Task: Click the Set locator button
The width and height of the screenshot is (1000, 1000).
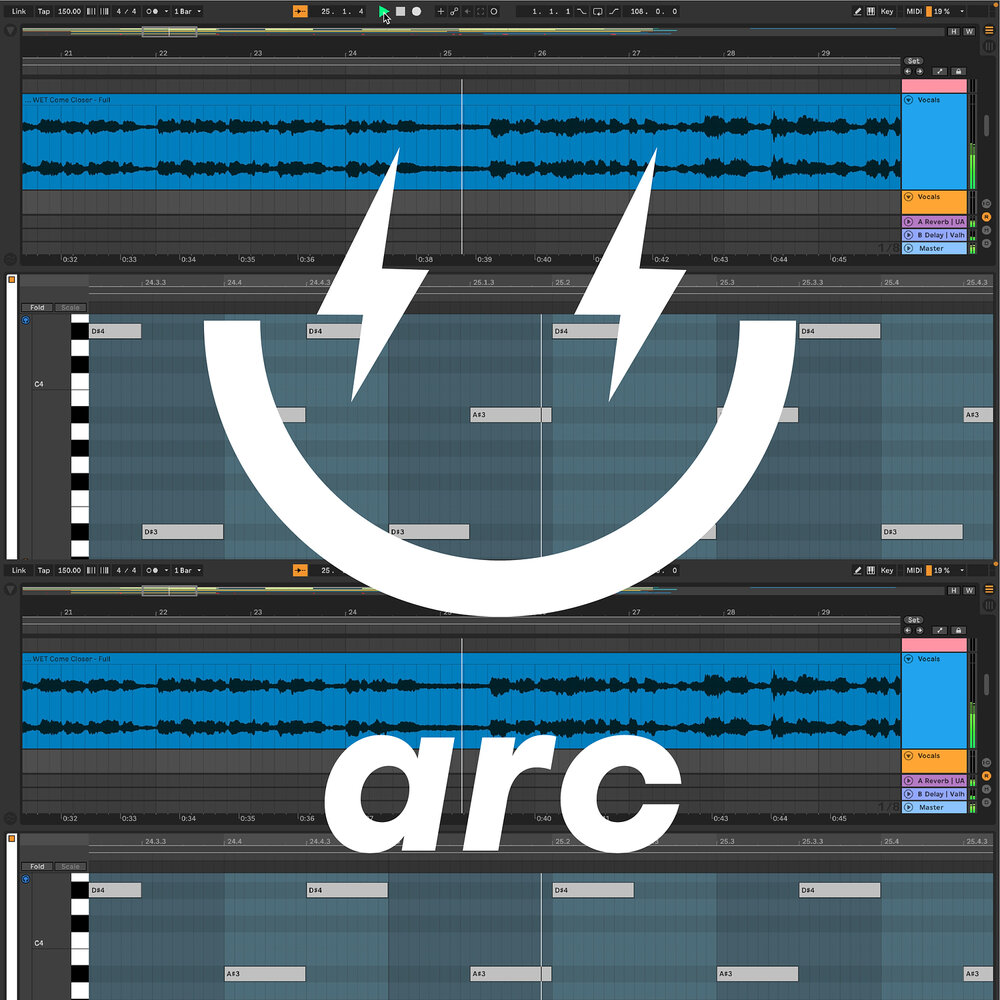Action: [x=913, y=61]
